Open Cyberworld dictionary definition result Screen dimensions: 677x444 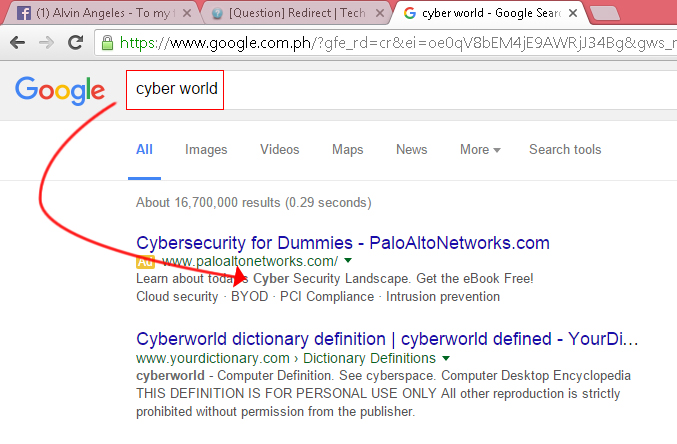pos(387,339)
